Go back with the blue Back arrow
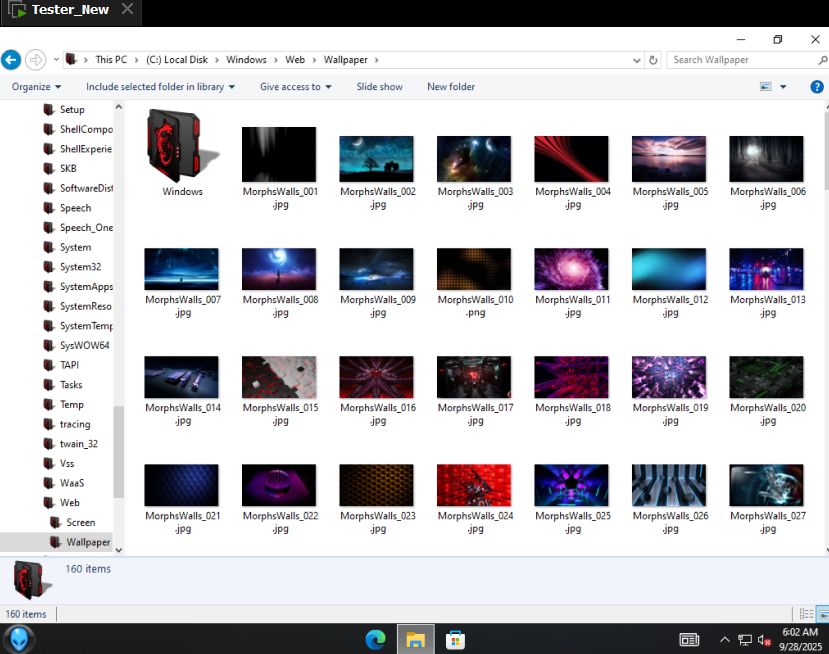Image resolution: width=829 pixels, height=654 pixels. tap(11, 59)
